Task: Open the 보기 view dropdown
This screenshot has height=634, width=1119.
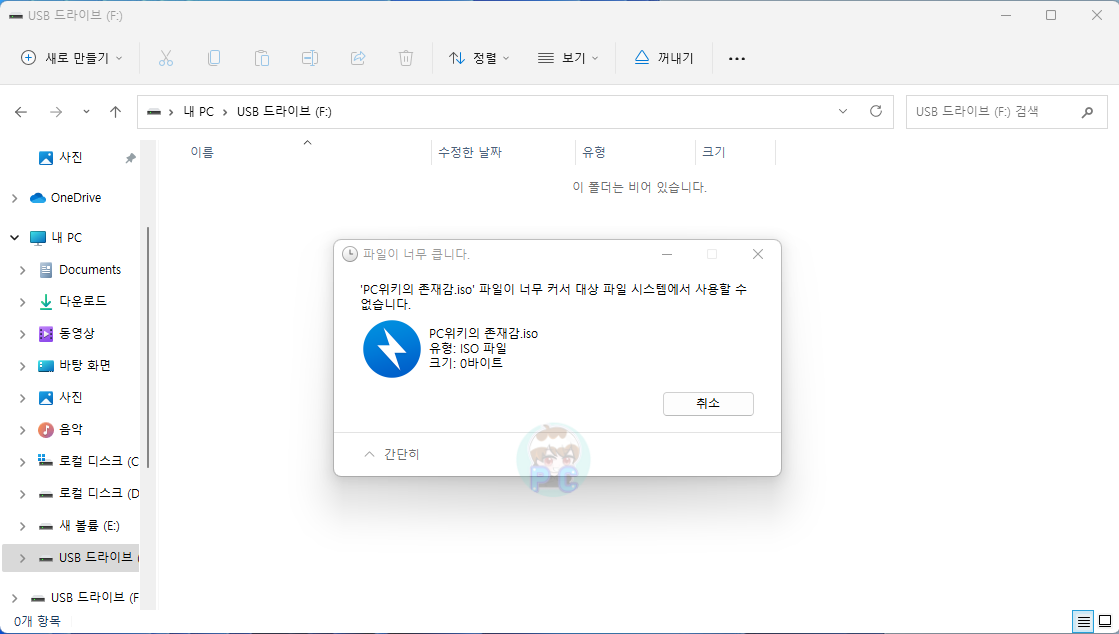Action: pos(568,59)
